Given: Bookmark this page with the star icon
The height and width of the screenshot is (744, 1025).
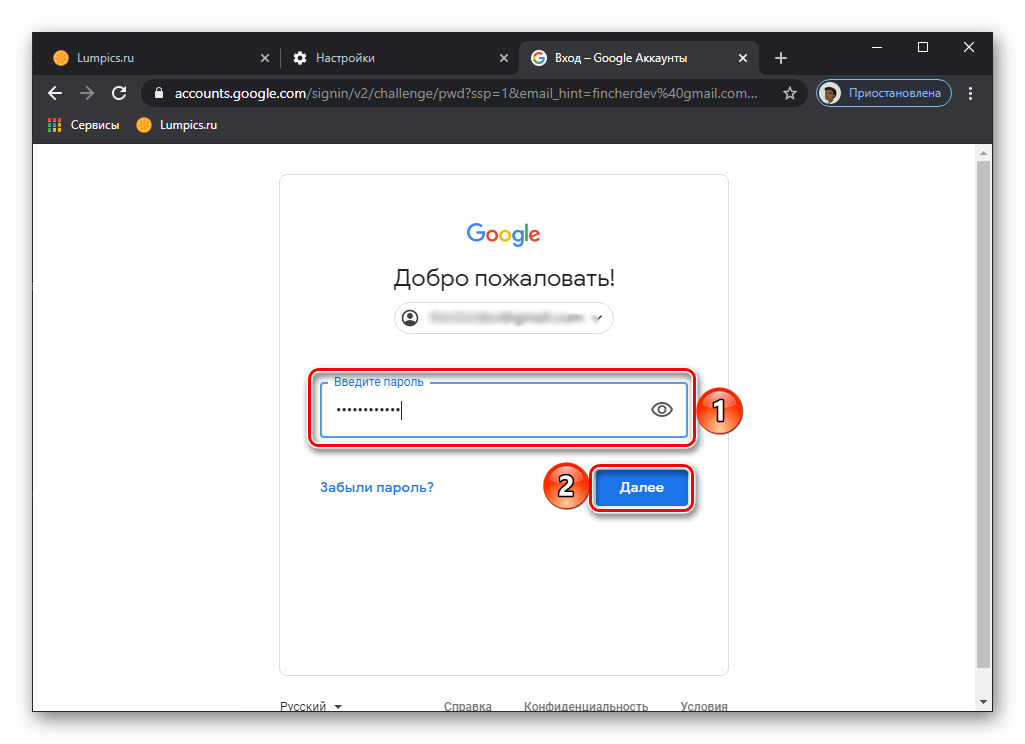Looking at the screenshot, I should (x=790, y=93).
